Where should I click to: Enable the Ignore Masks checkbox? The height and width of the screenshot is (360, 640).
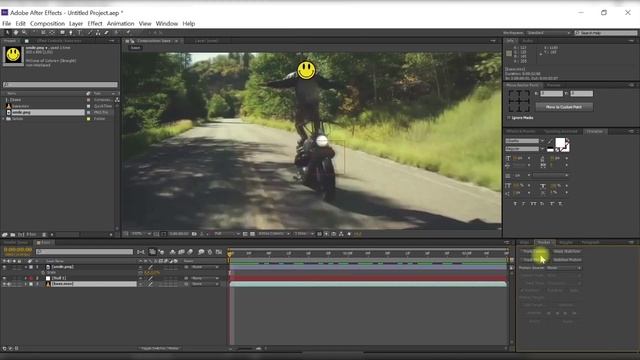click(509, 118)
